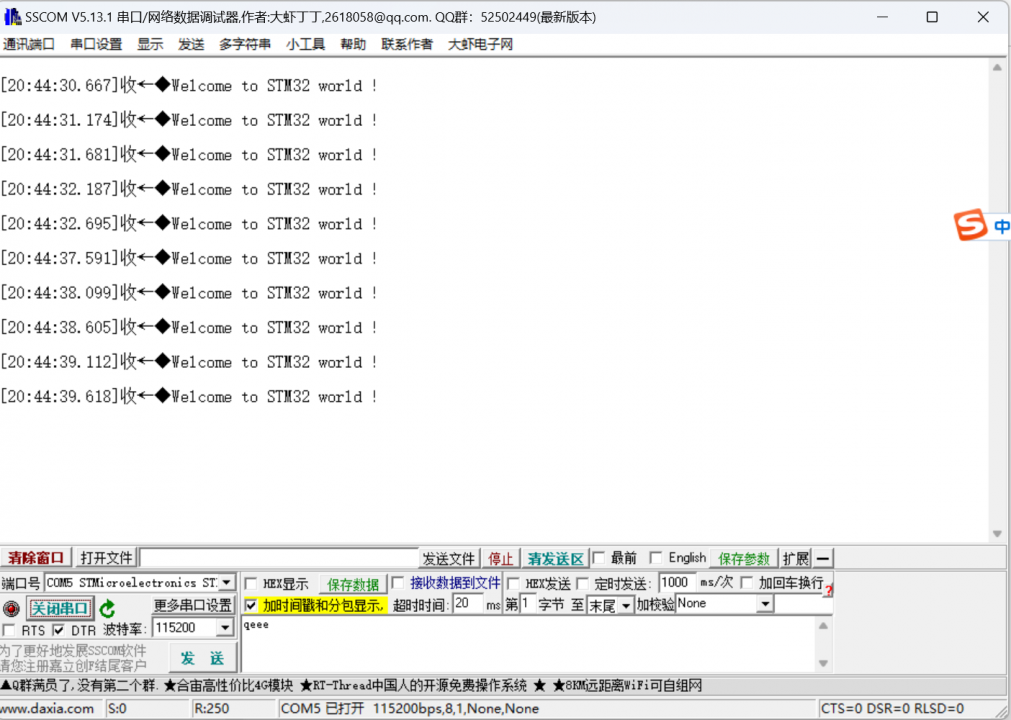1011x720 pixels.
Task: Disable 加时间戳和分包显示 option
Action: tap(250, 607)
